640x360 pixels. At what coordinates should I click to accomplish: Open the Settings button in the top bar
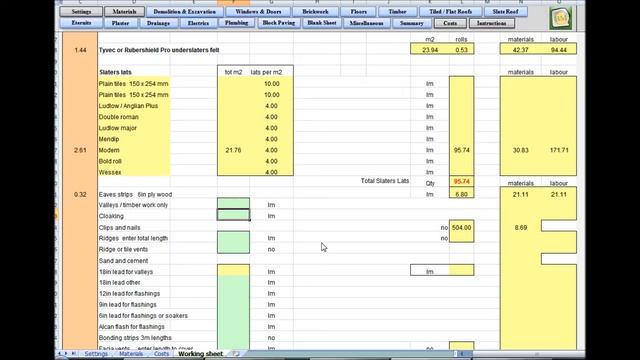coord(81,11)
